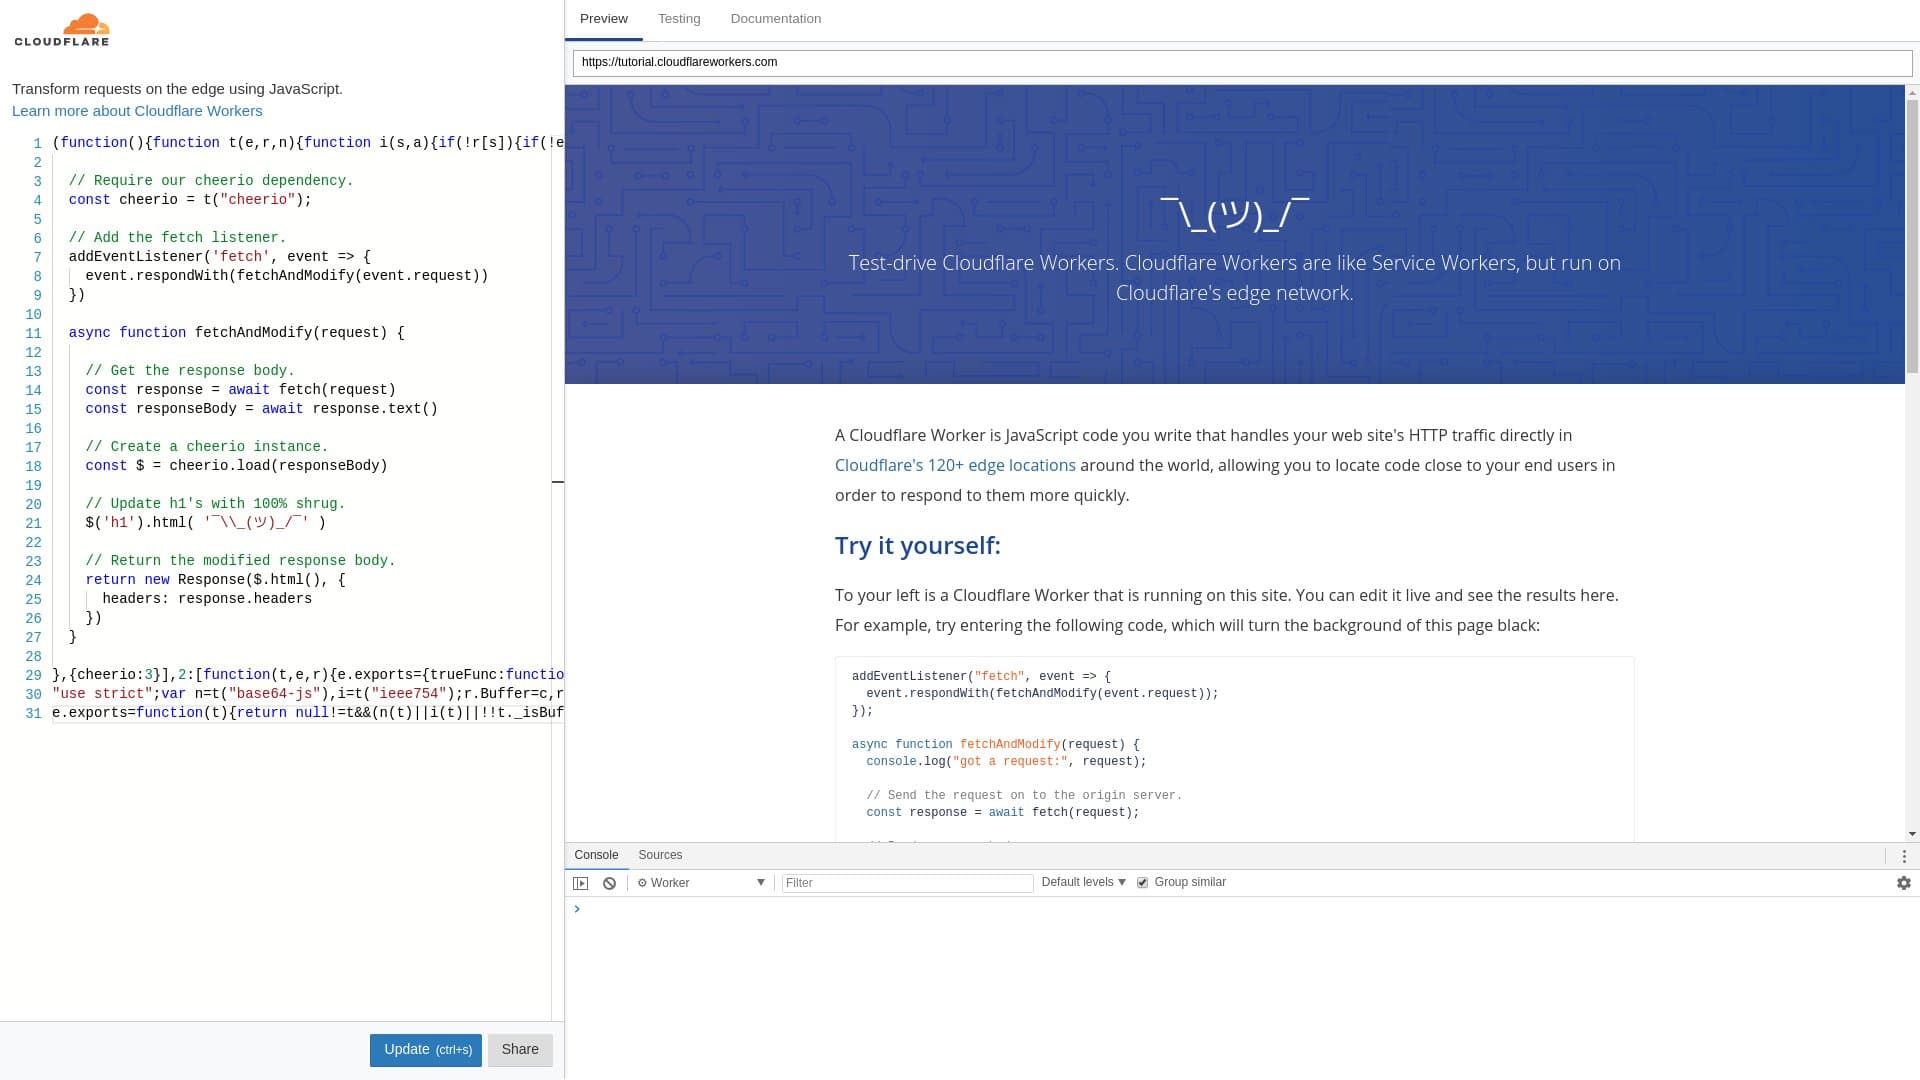1920x1080 pixels.
Task: Click the preview scrollbar down arrow
Action: click(1912, 834)
